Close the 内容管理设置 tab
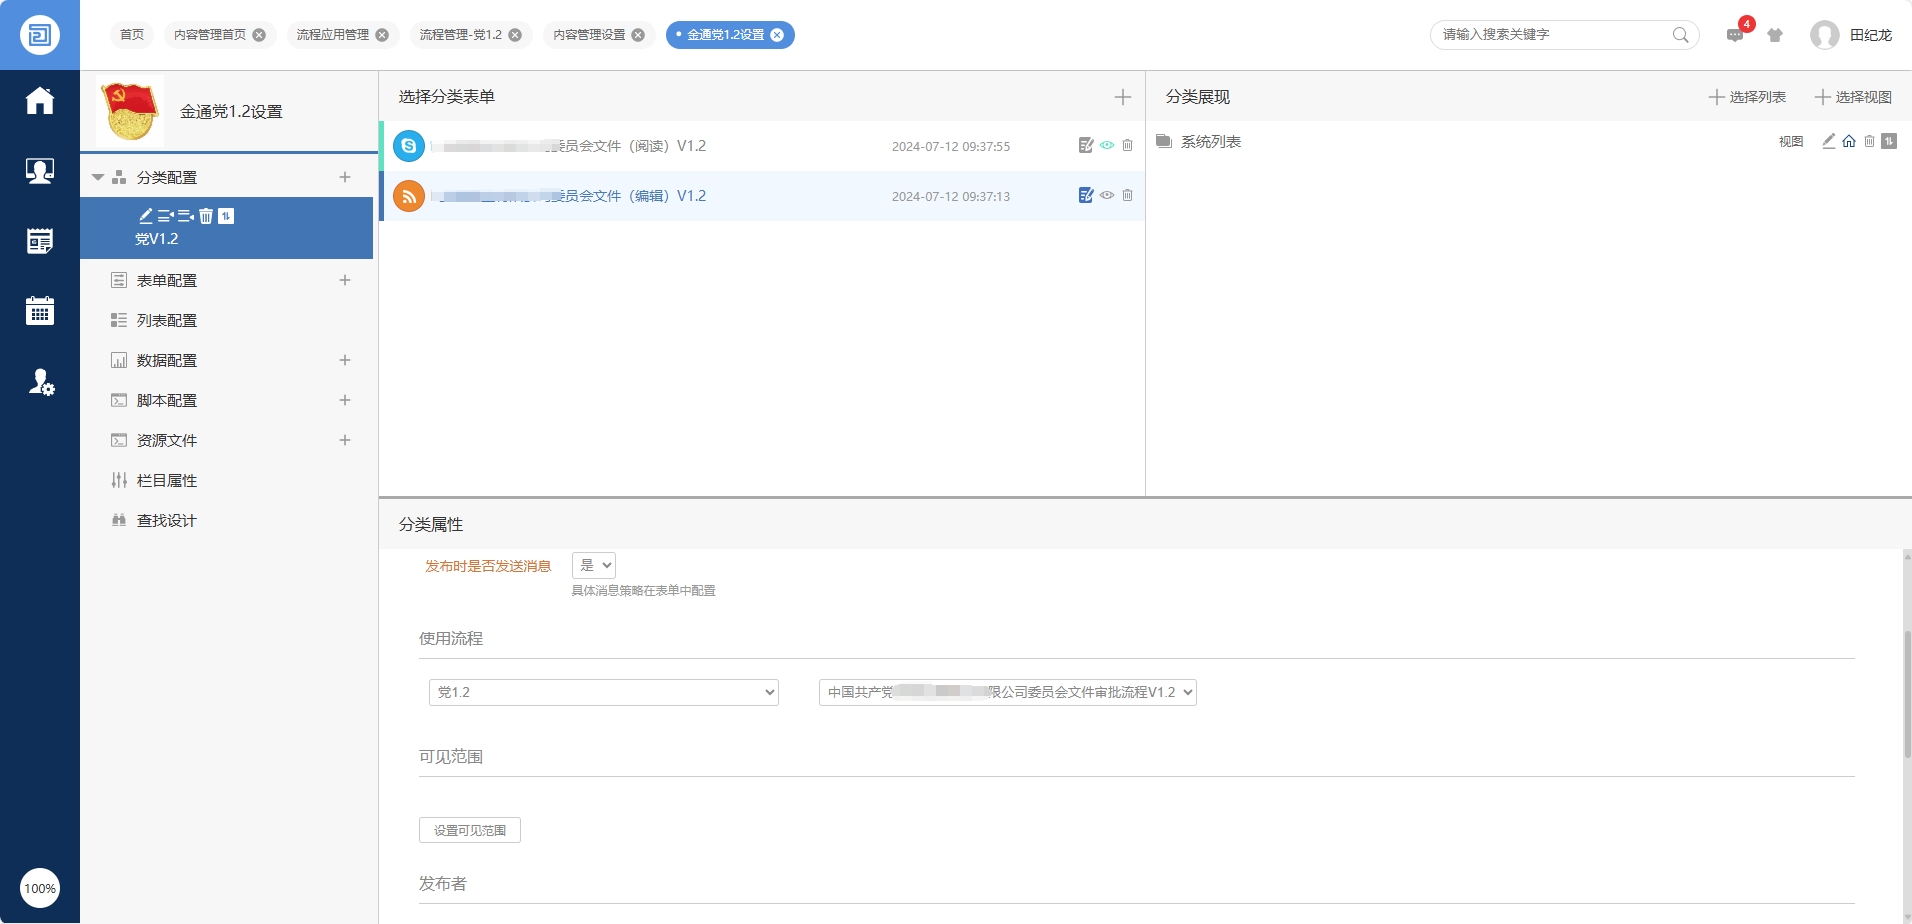Screen dimensions: 1912x924 [x=638, y=35]
